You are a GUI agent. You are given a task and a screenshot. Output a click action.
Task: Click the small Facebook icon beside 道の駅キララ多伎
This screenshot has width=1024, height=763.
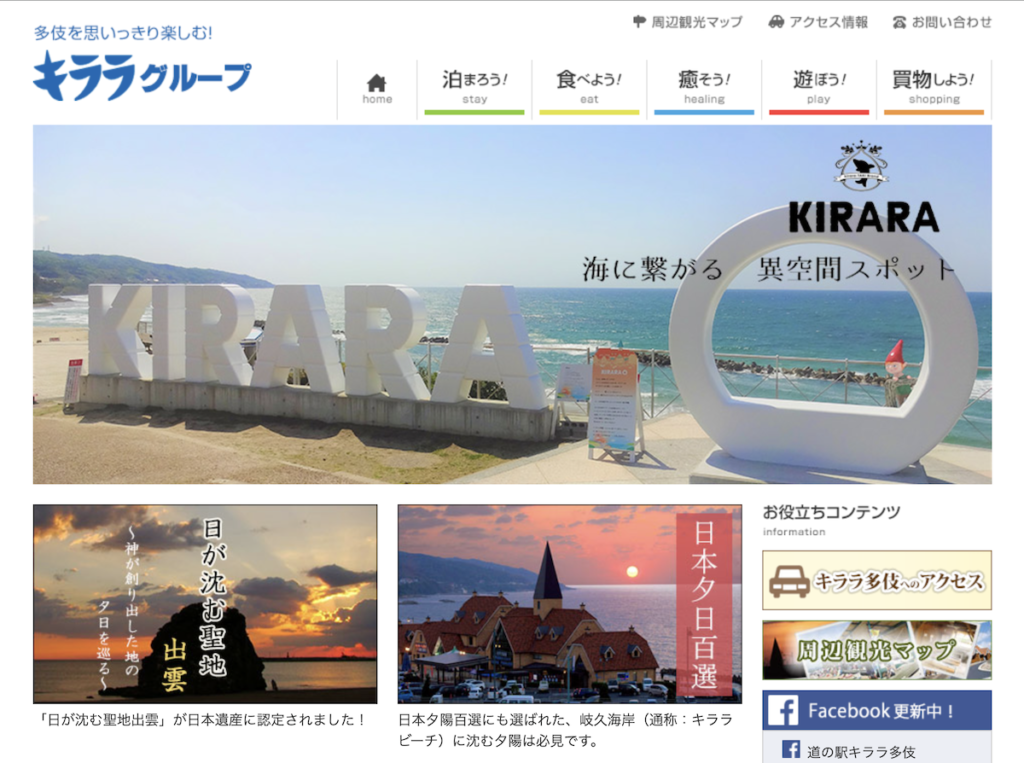pos(791,749)
